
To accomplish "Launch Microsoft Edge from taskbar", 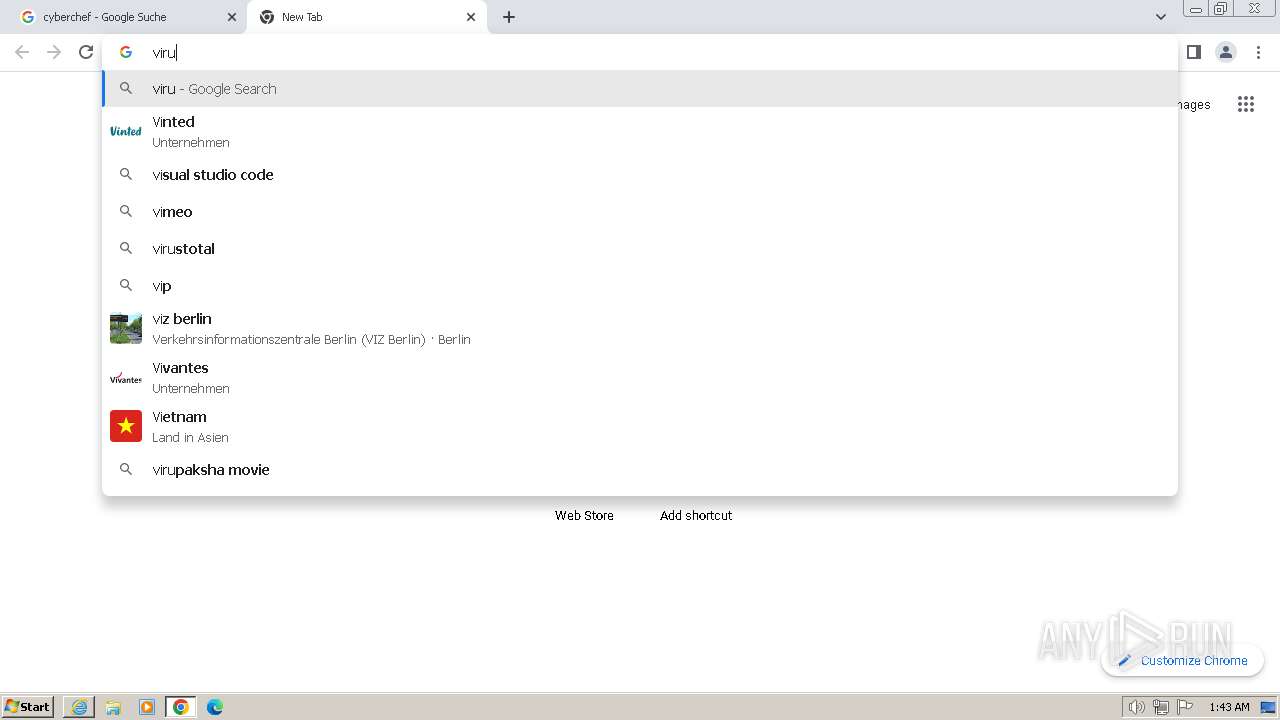I will click(x=215, y=707).
